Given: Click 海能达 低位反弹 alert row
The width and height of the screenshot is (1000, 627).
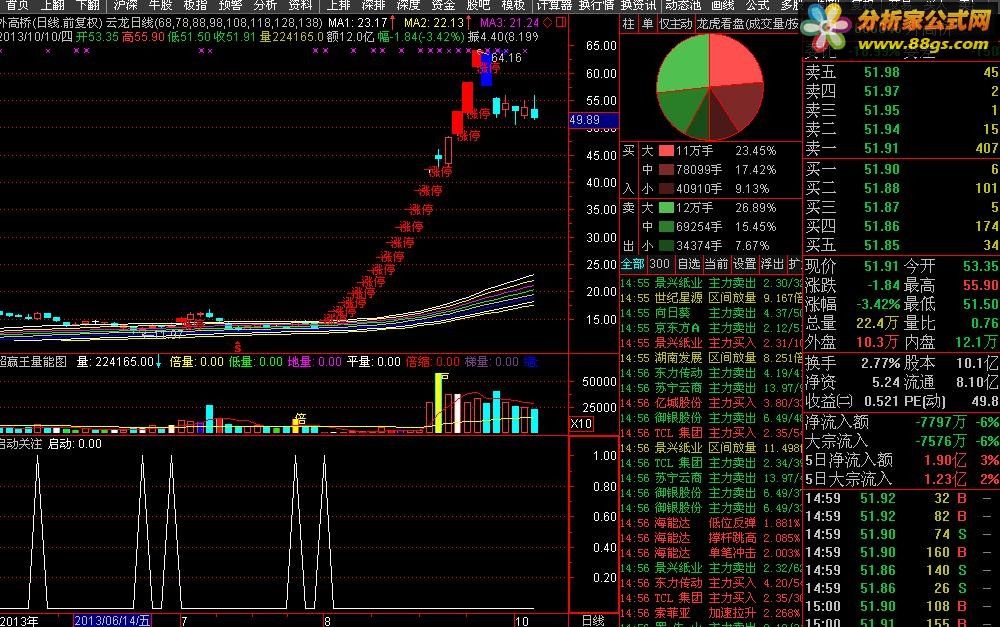Looking at the screenshot, I should pos(710,523).
